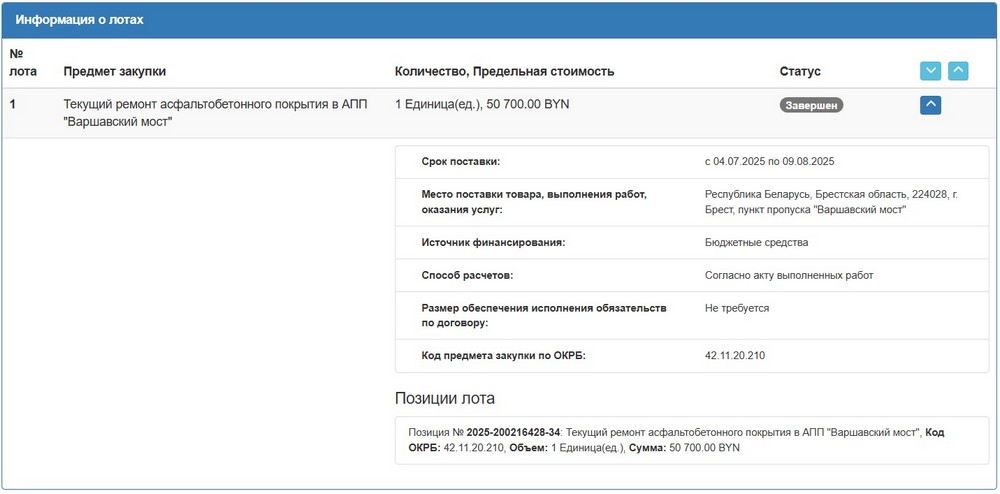Click the 'Статус' column header
The width and height of the screenshot is (1000, 494).
coord(800,72)
